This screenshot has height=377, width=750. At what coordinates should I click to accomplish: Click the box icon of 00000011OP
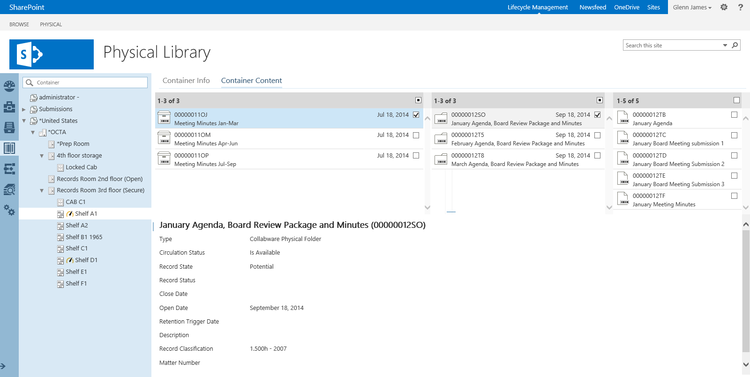coord(164,159)
